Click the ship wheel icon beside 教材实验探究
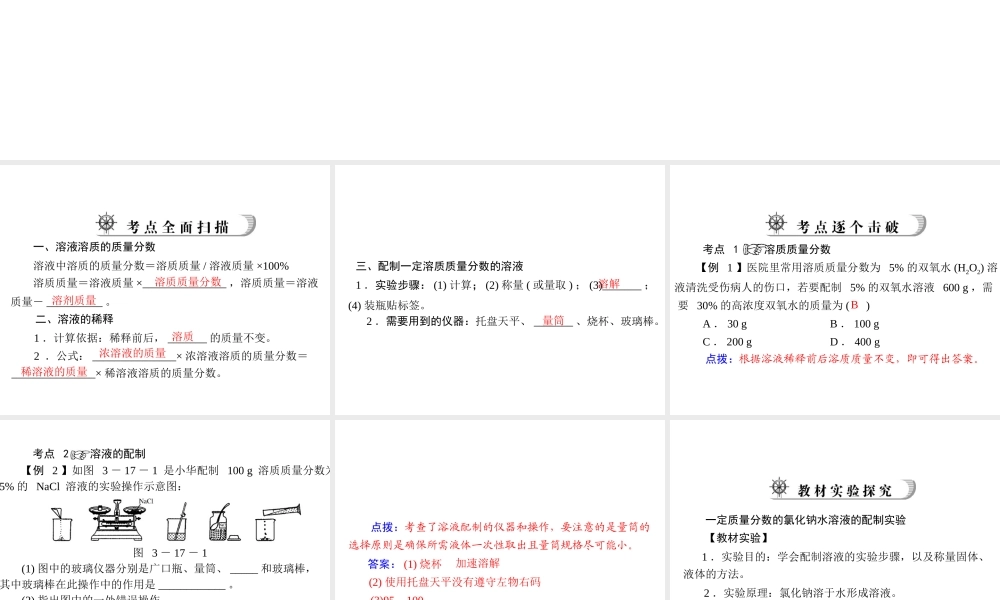The width and height of the screenshot is (1000, 600). pyautogui.click(x=779, y=488)
